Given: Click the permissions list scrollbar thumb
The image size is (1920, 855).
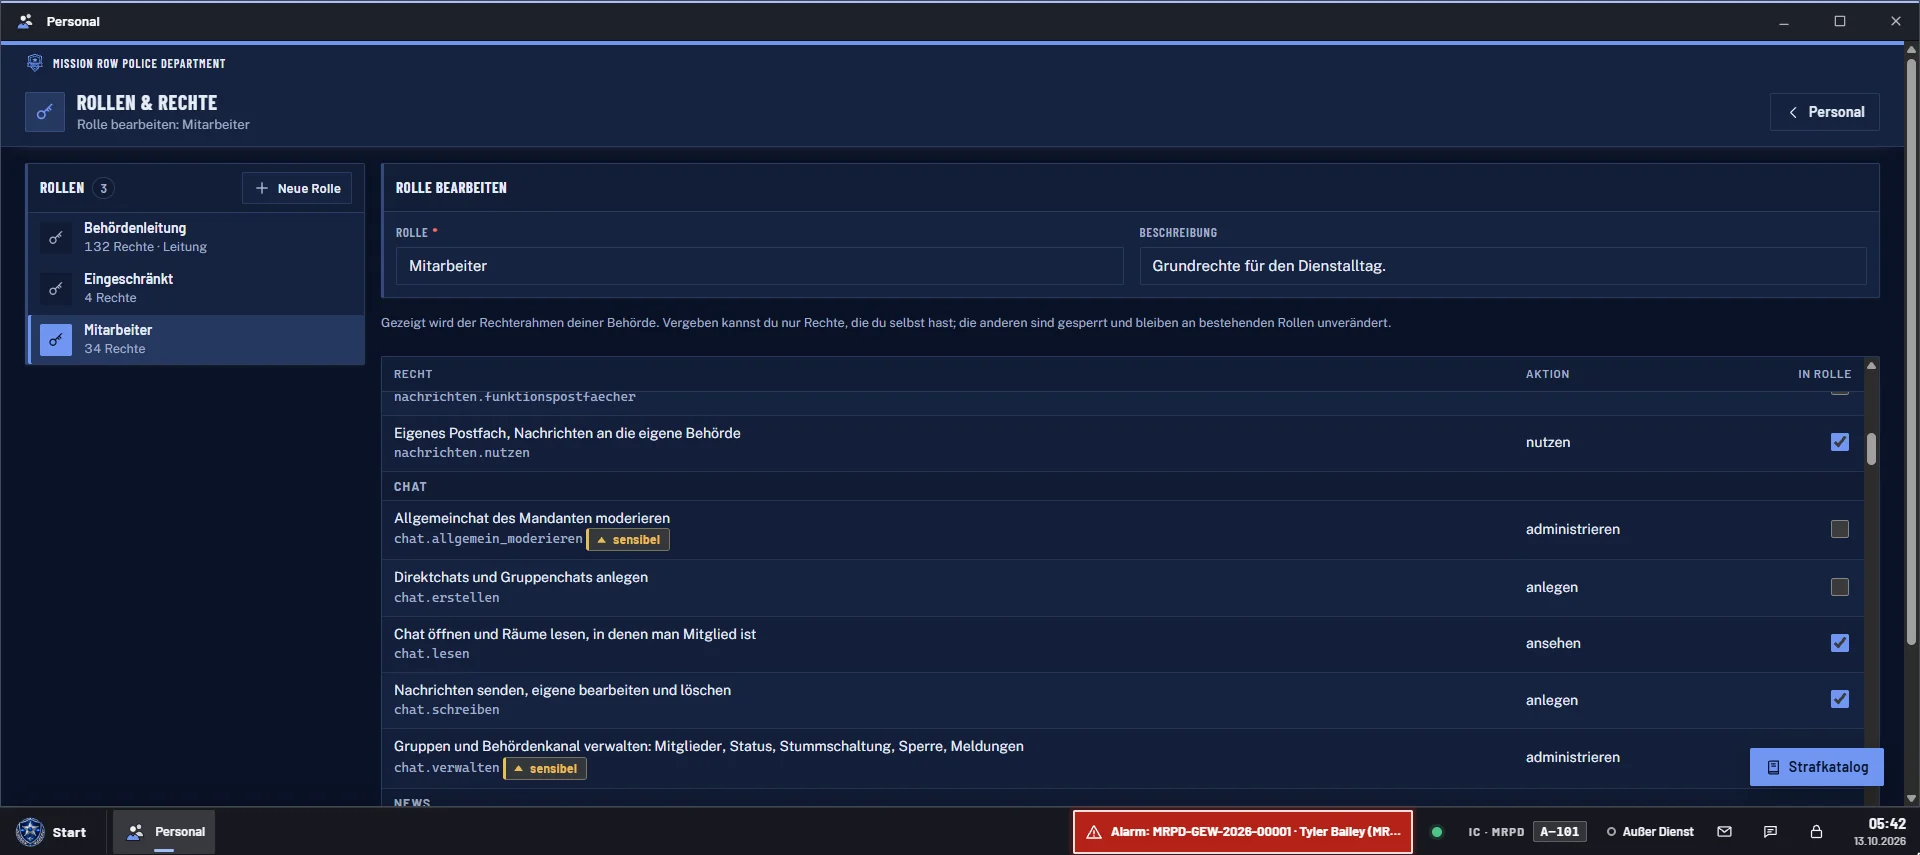Looking at the screenshot, I should [1871, 449].
